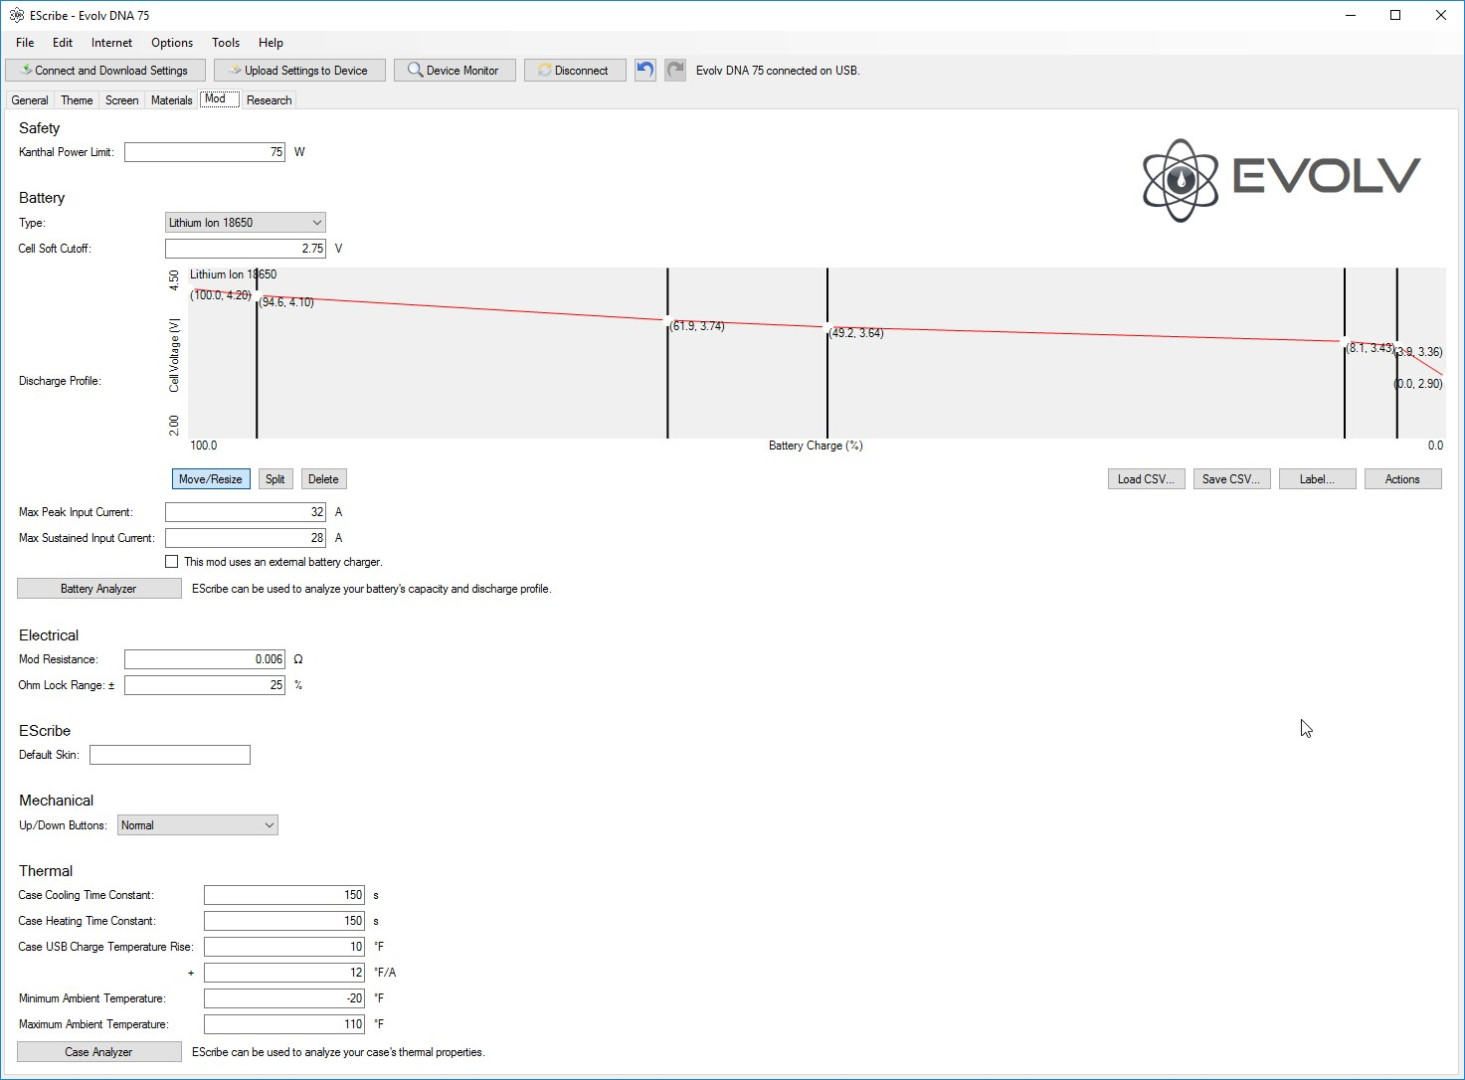
Task: Click the Cell Soft Cutoff field
Action: point(246,248)
